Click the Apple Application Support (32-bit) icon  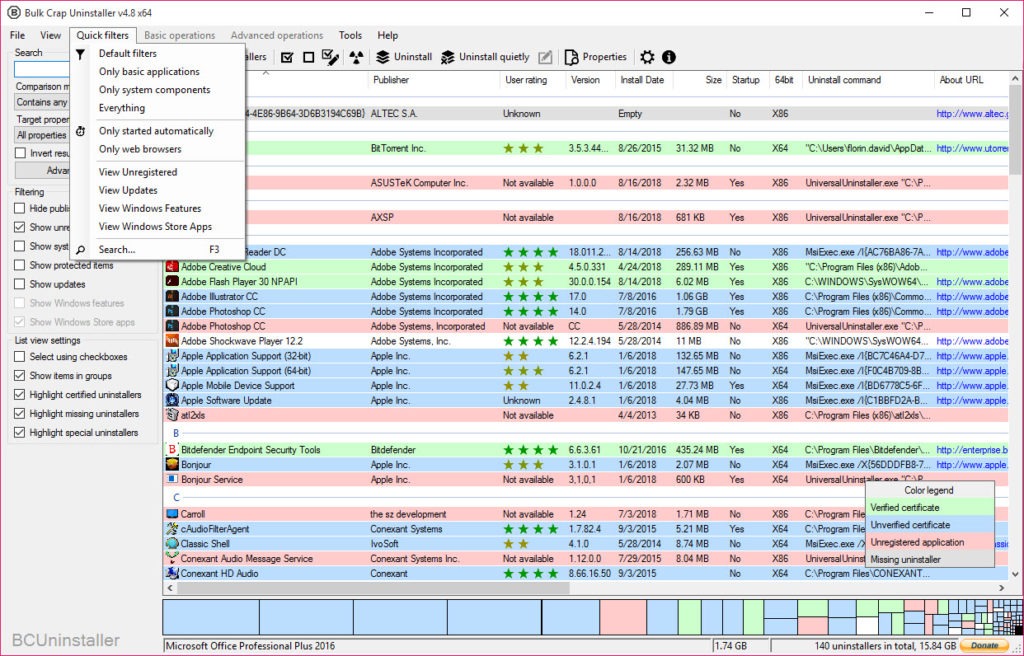point(172,356)
